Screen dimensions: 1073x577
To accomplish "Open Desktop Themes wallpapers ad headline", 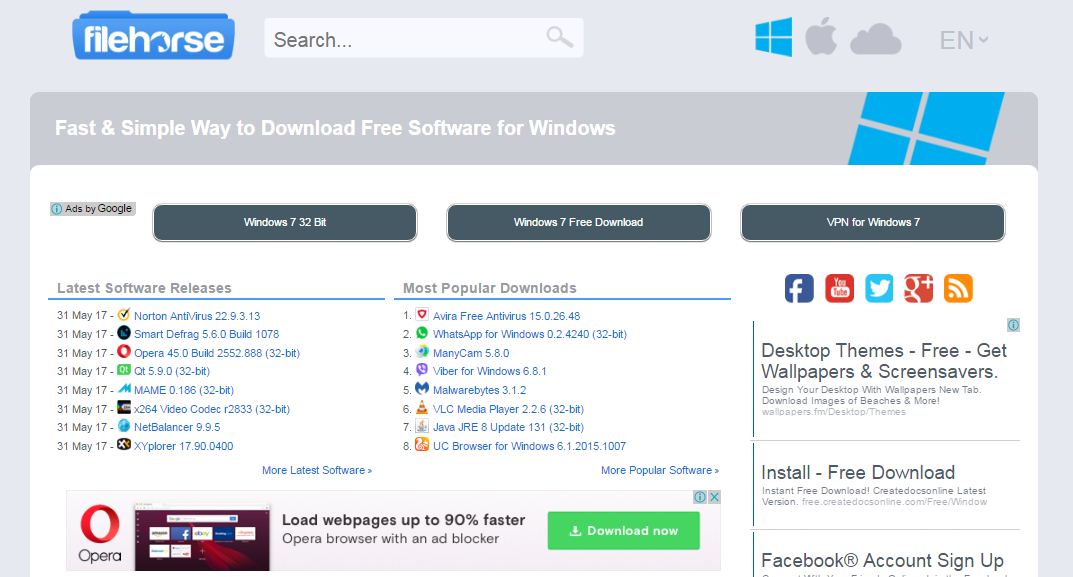I will point(884,361).
